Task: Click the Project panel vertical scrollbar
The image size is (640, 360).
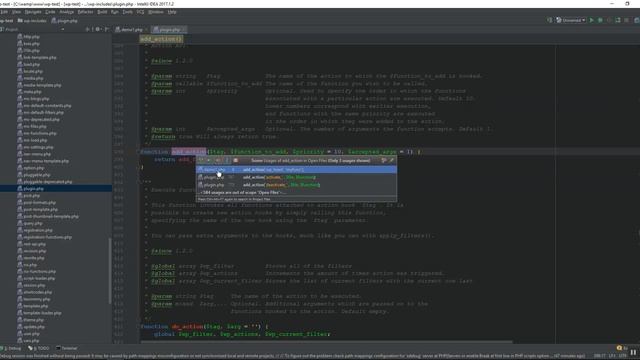Action: (110, 271)
